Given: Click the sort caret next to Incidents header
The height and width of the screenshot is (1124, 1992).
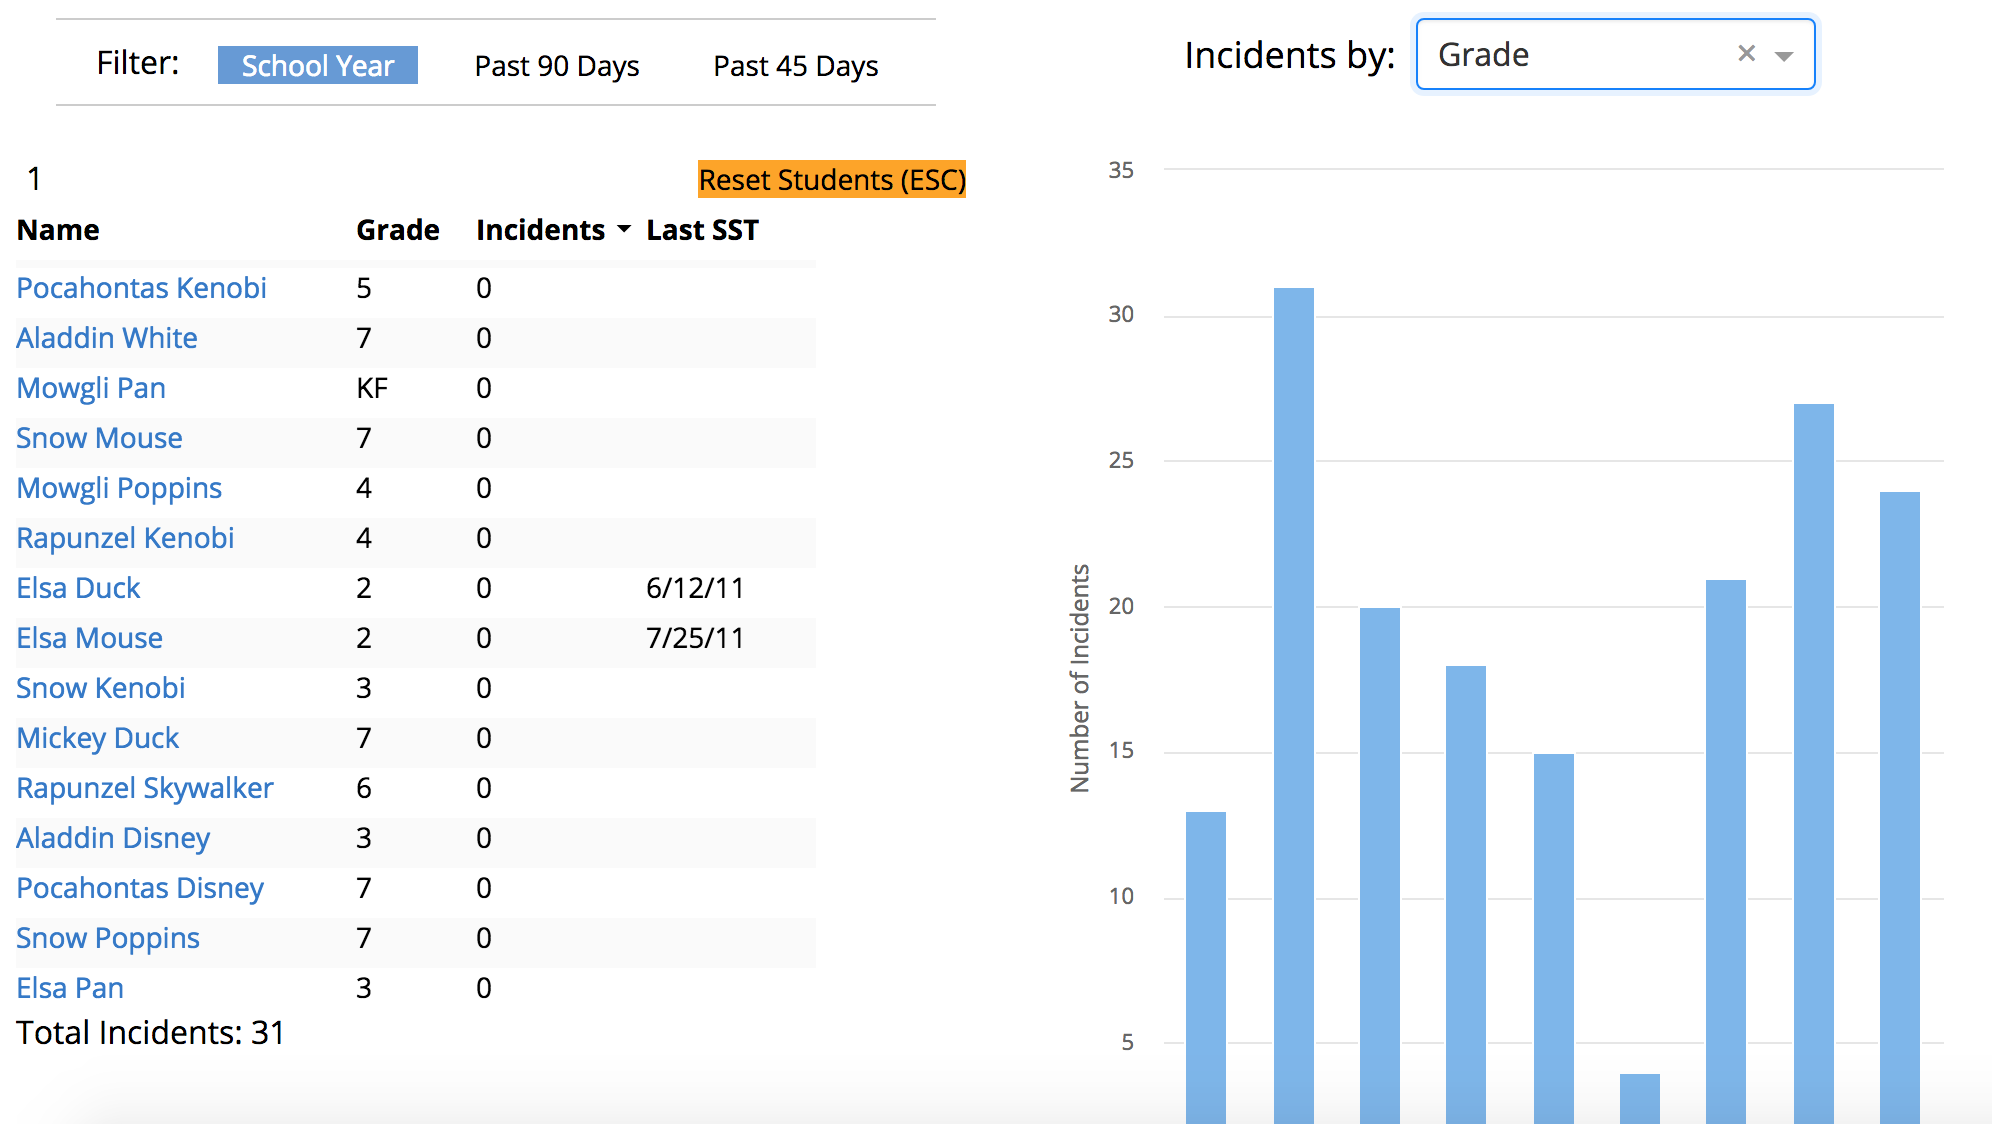Looking at the screenshot, I should click(625, 229).
